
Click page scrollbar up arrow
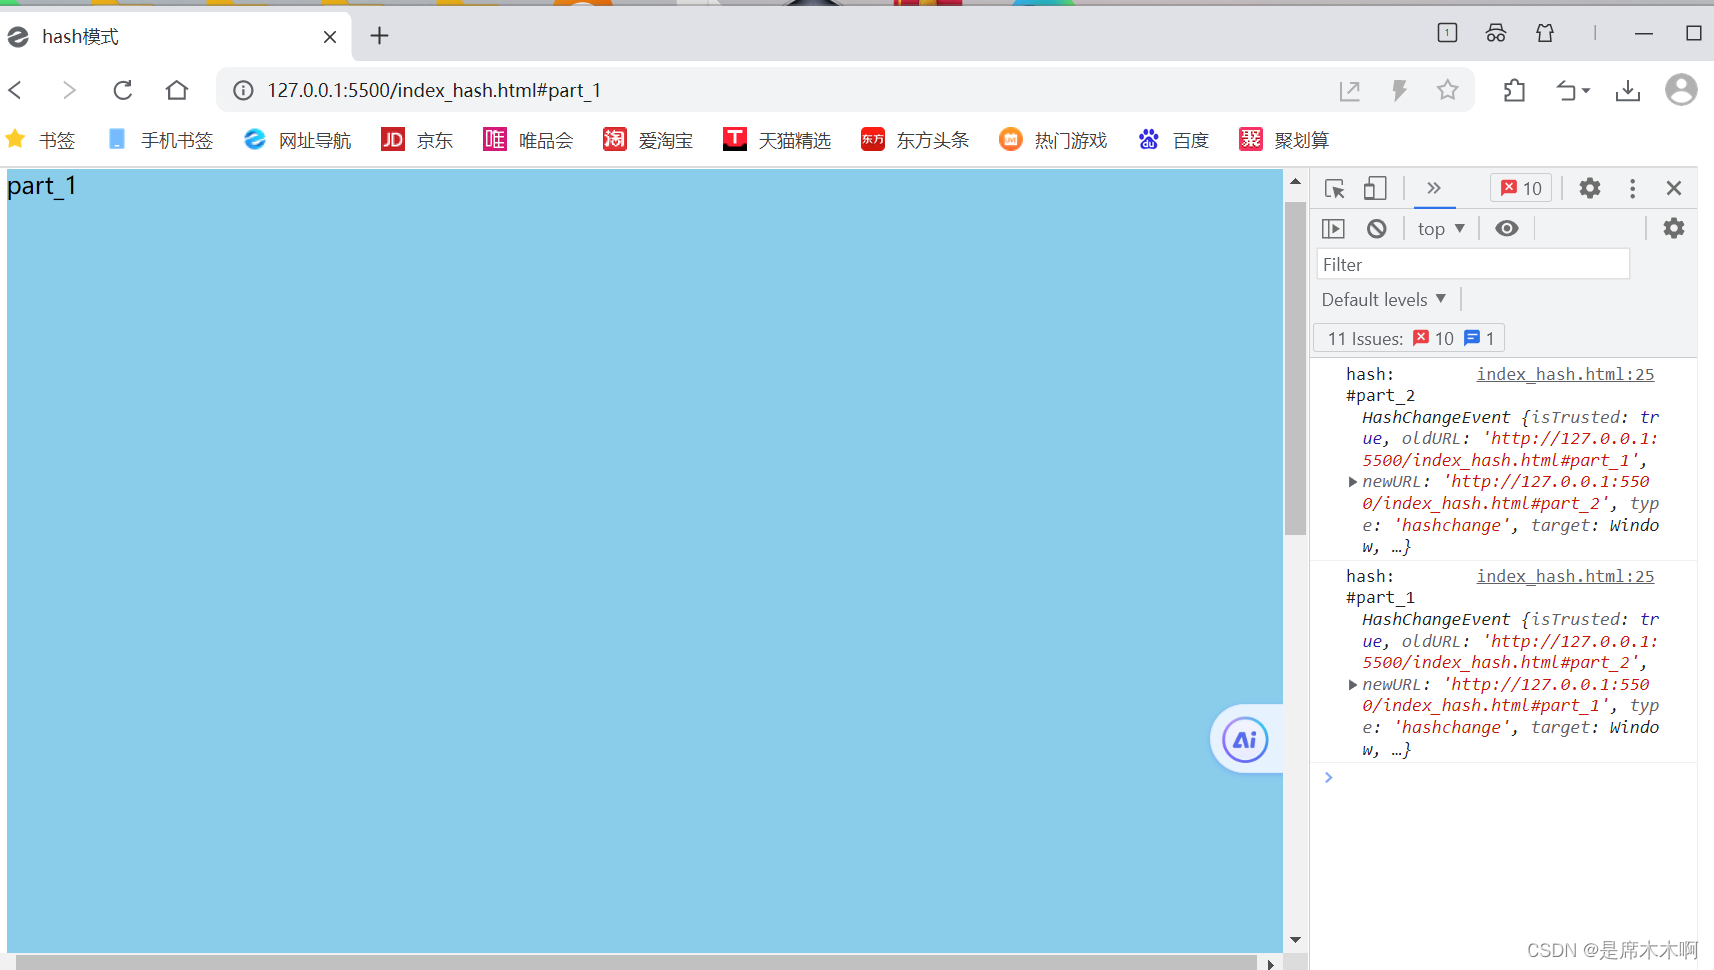1295,182
